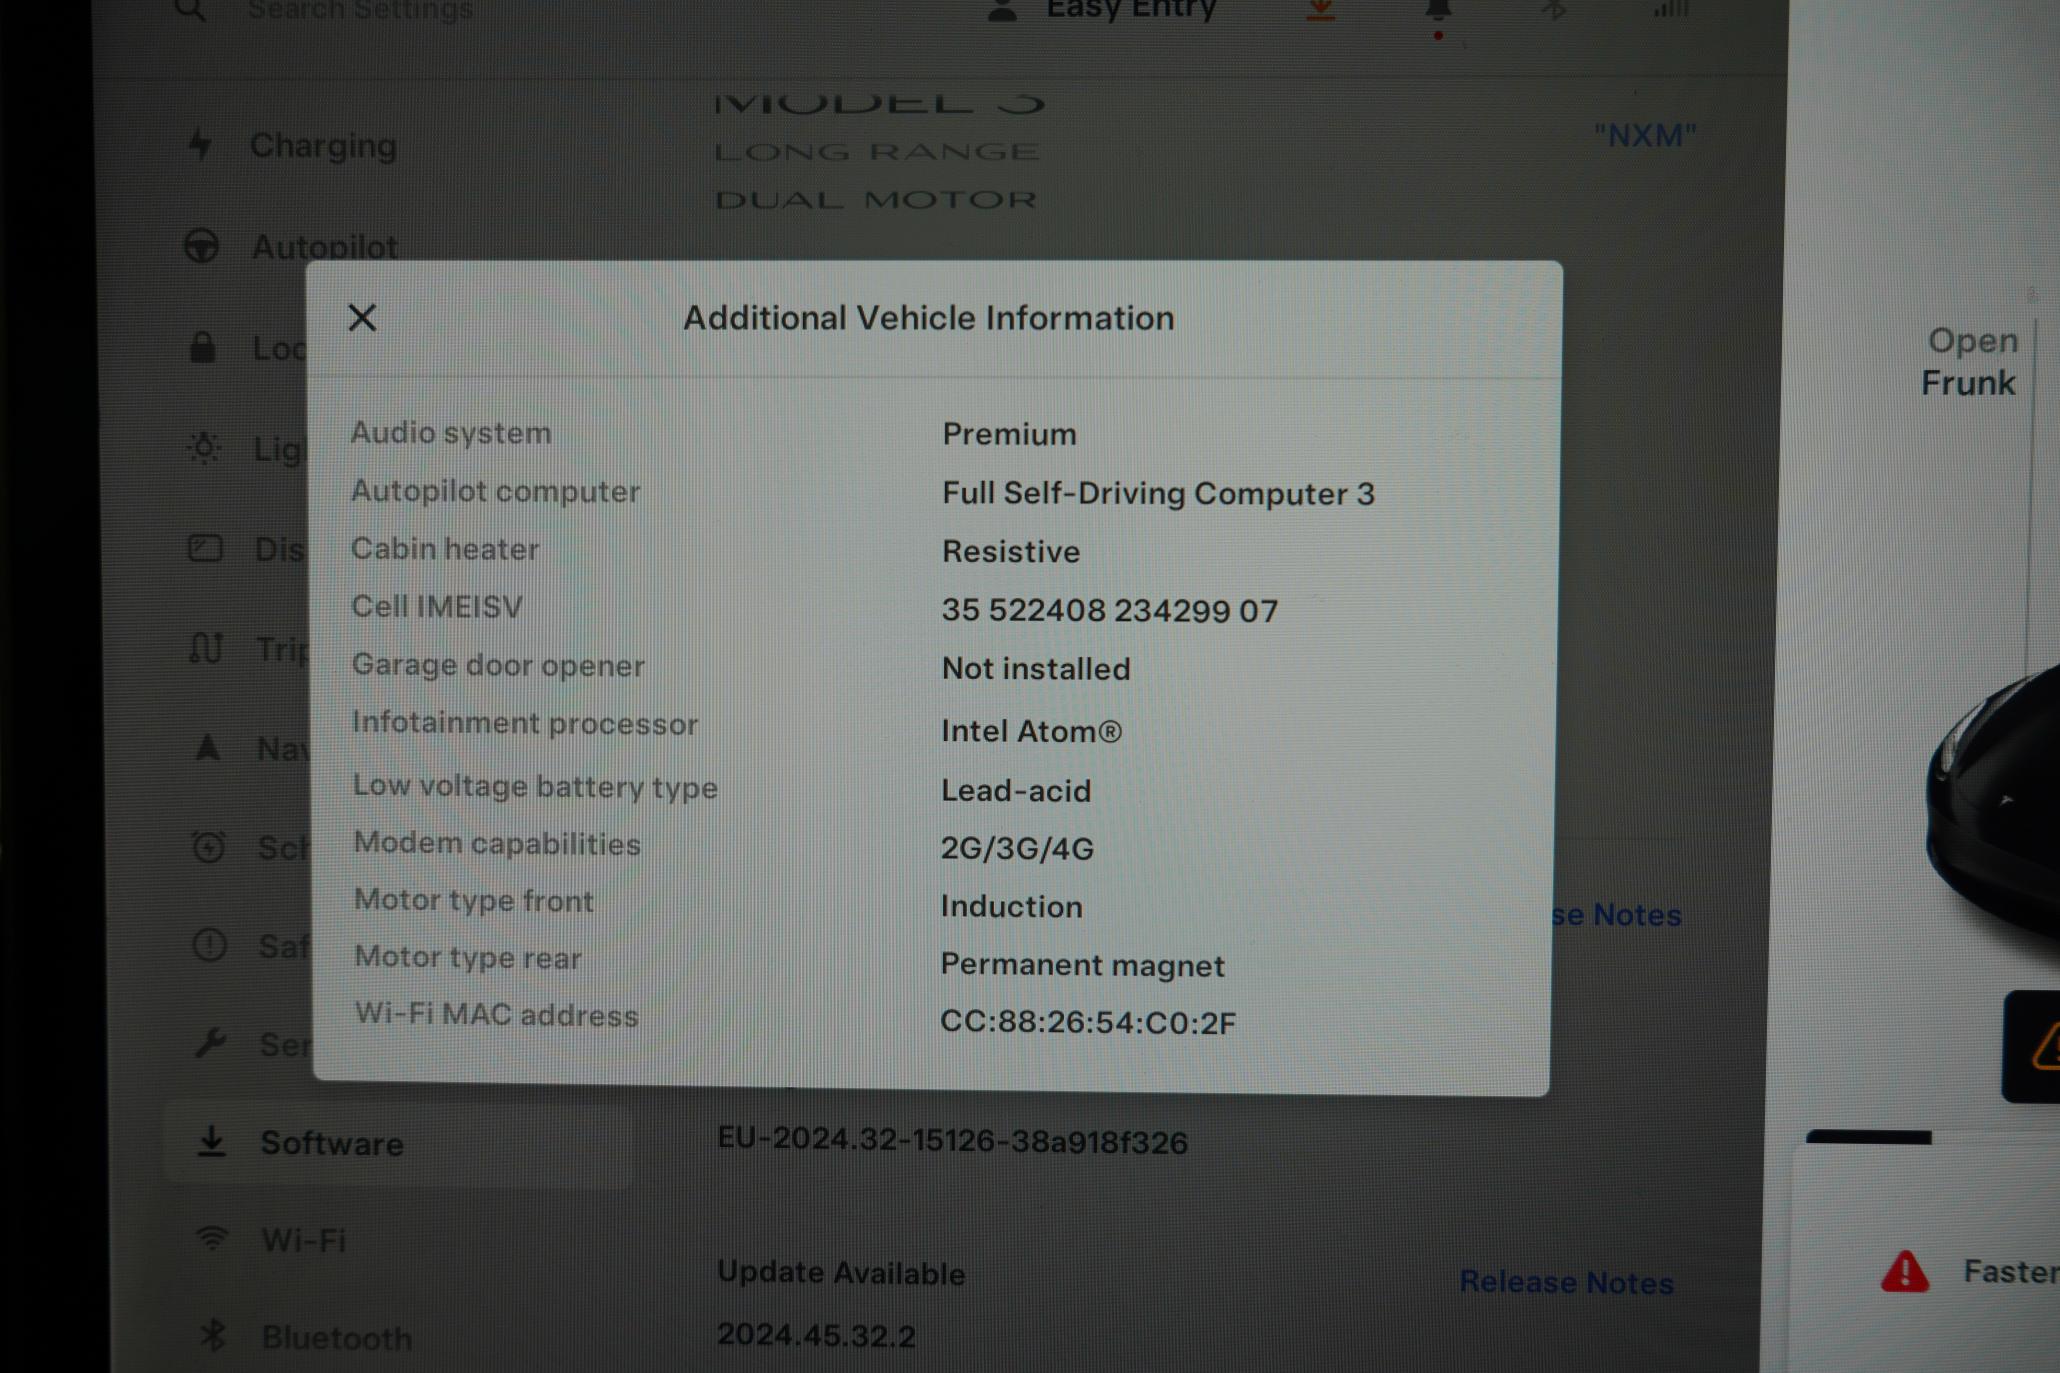The image size is (2060, 1373).
Task: Click the Update Available label
Action: coord(841,1273)
